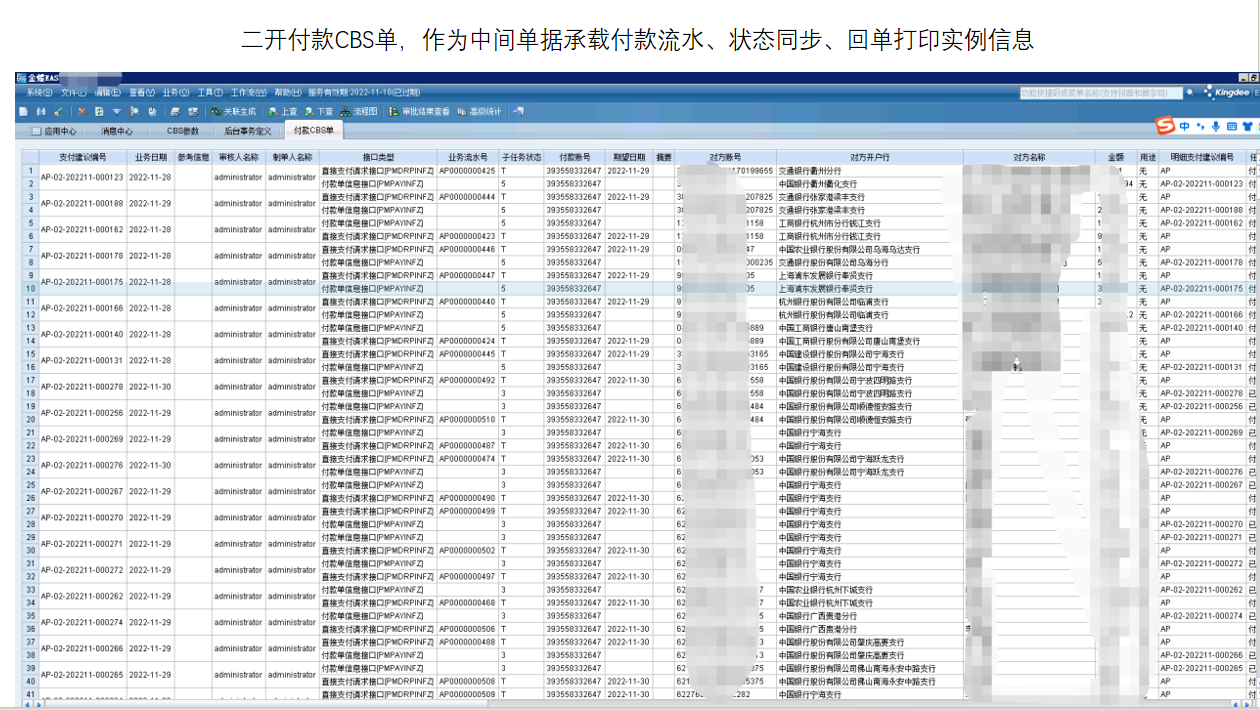Open the 业务(O) menu
Image resolution: width=1260 pixels, height=710 pixels.
coord(176,92)
